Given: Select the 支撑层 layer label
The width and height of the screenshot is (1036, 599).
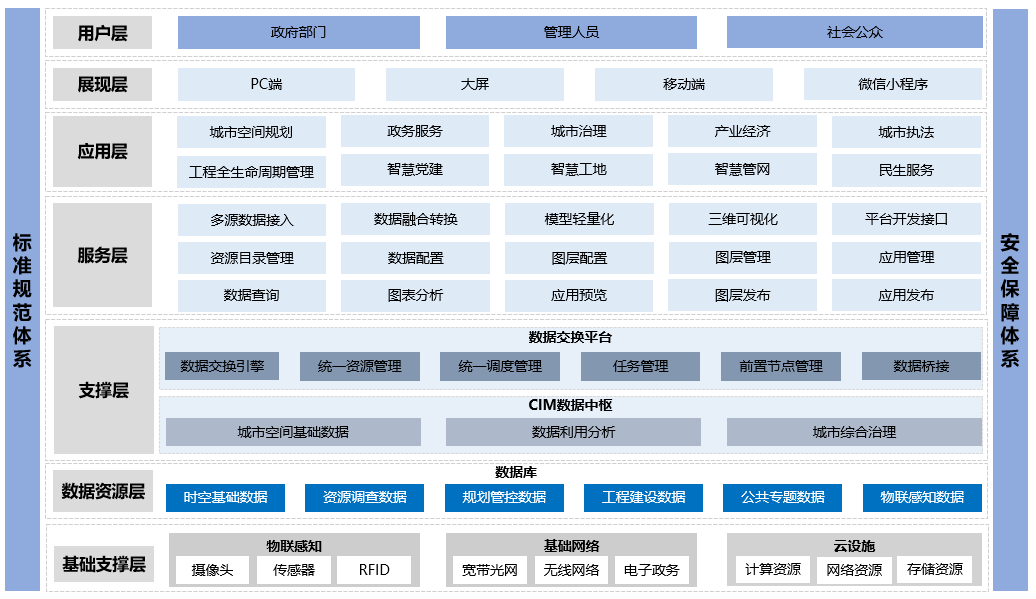Looking at the screenshot, I should tap(103, 390).
